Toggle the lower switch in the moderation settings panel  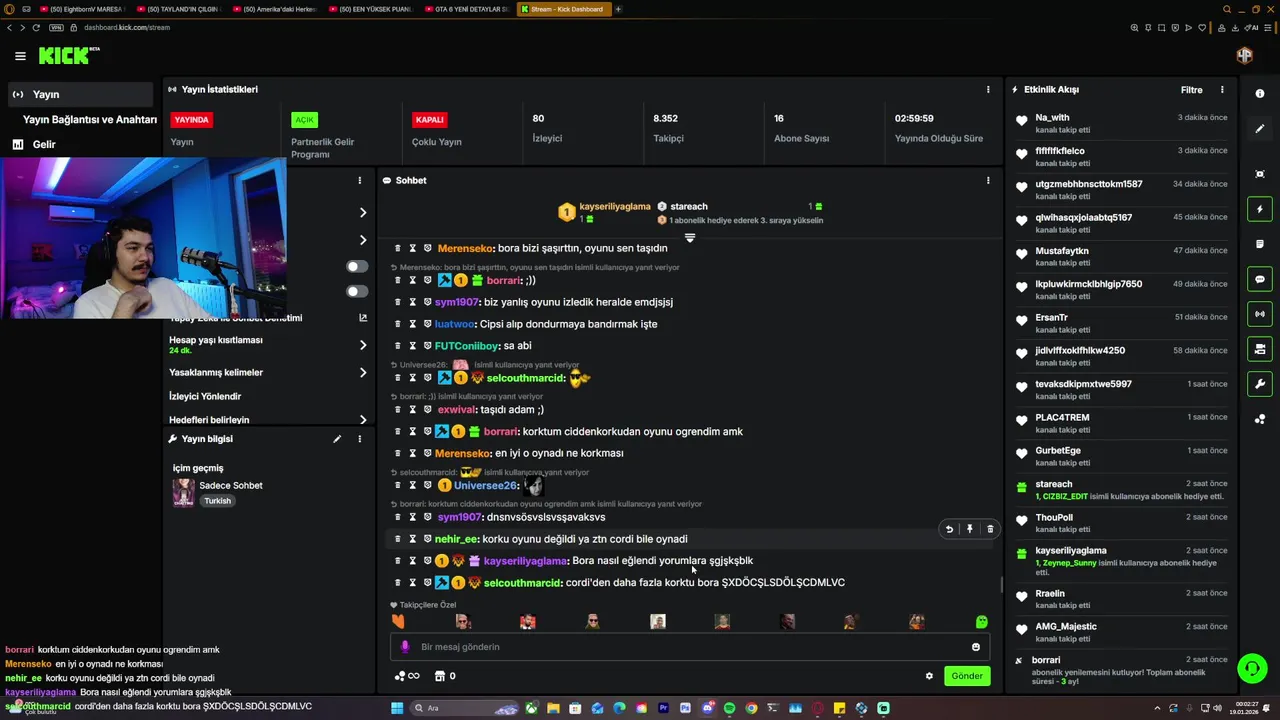point(357,291)
